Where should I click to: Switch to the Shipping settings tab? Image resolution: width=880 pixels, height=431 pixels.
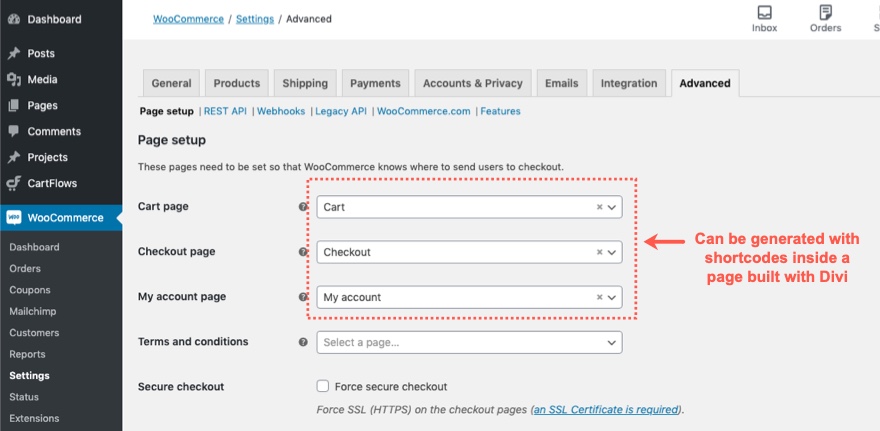click(x=305, y=83)
